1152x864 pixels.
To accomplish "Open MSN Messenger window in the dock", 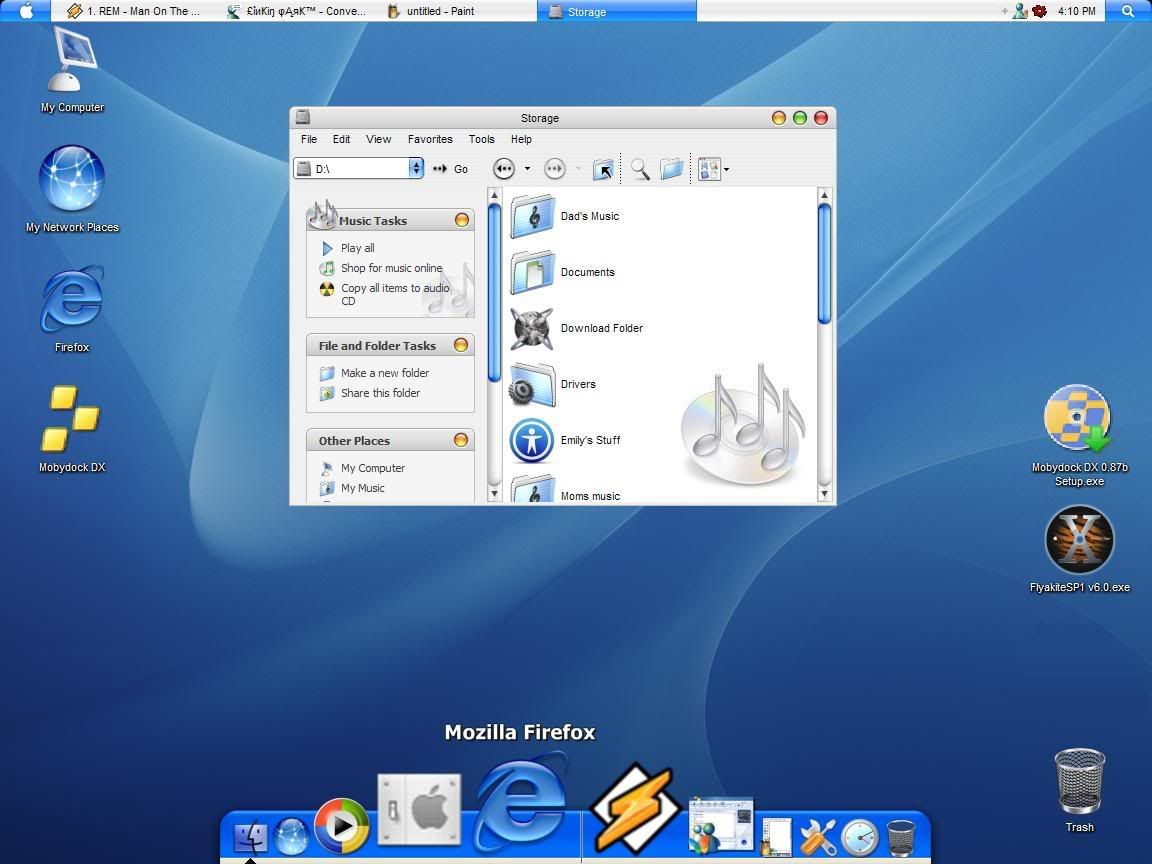I will (721, 827).
